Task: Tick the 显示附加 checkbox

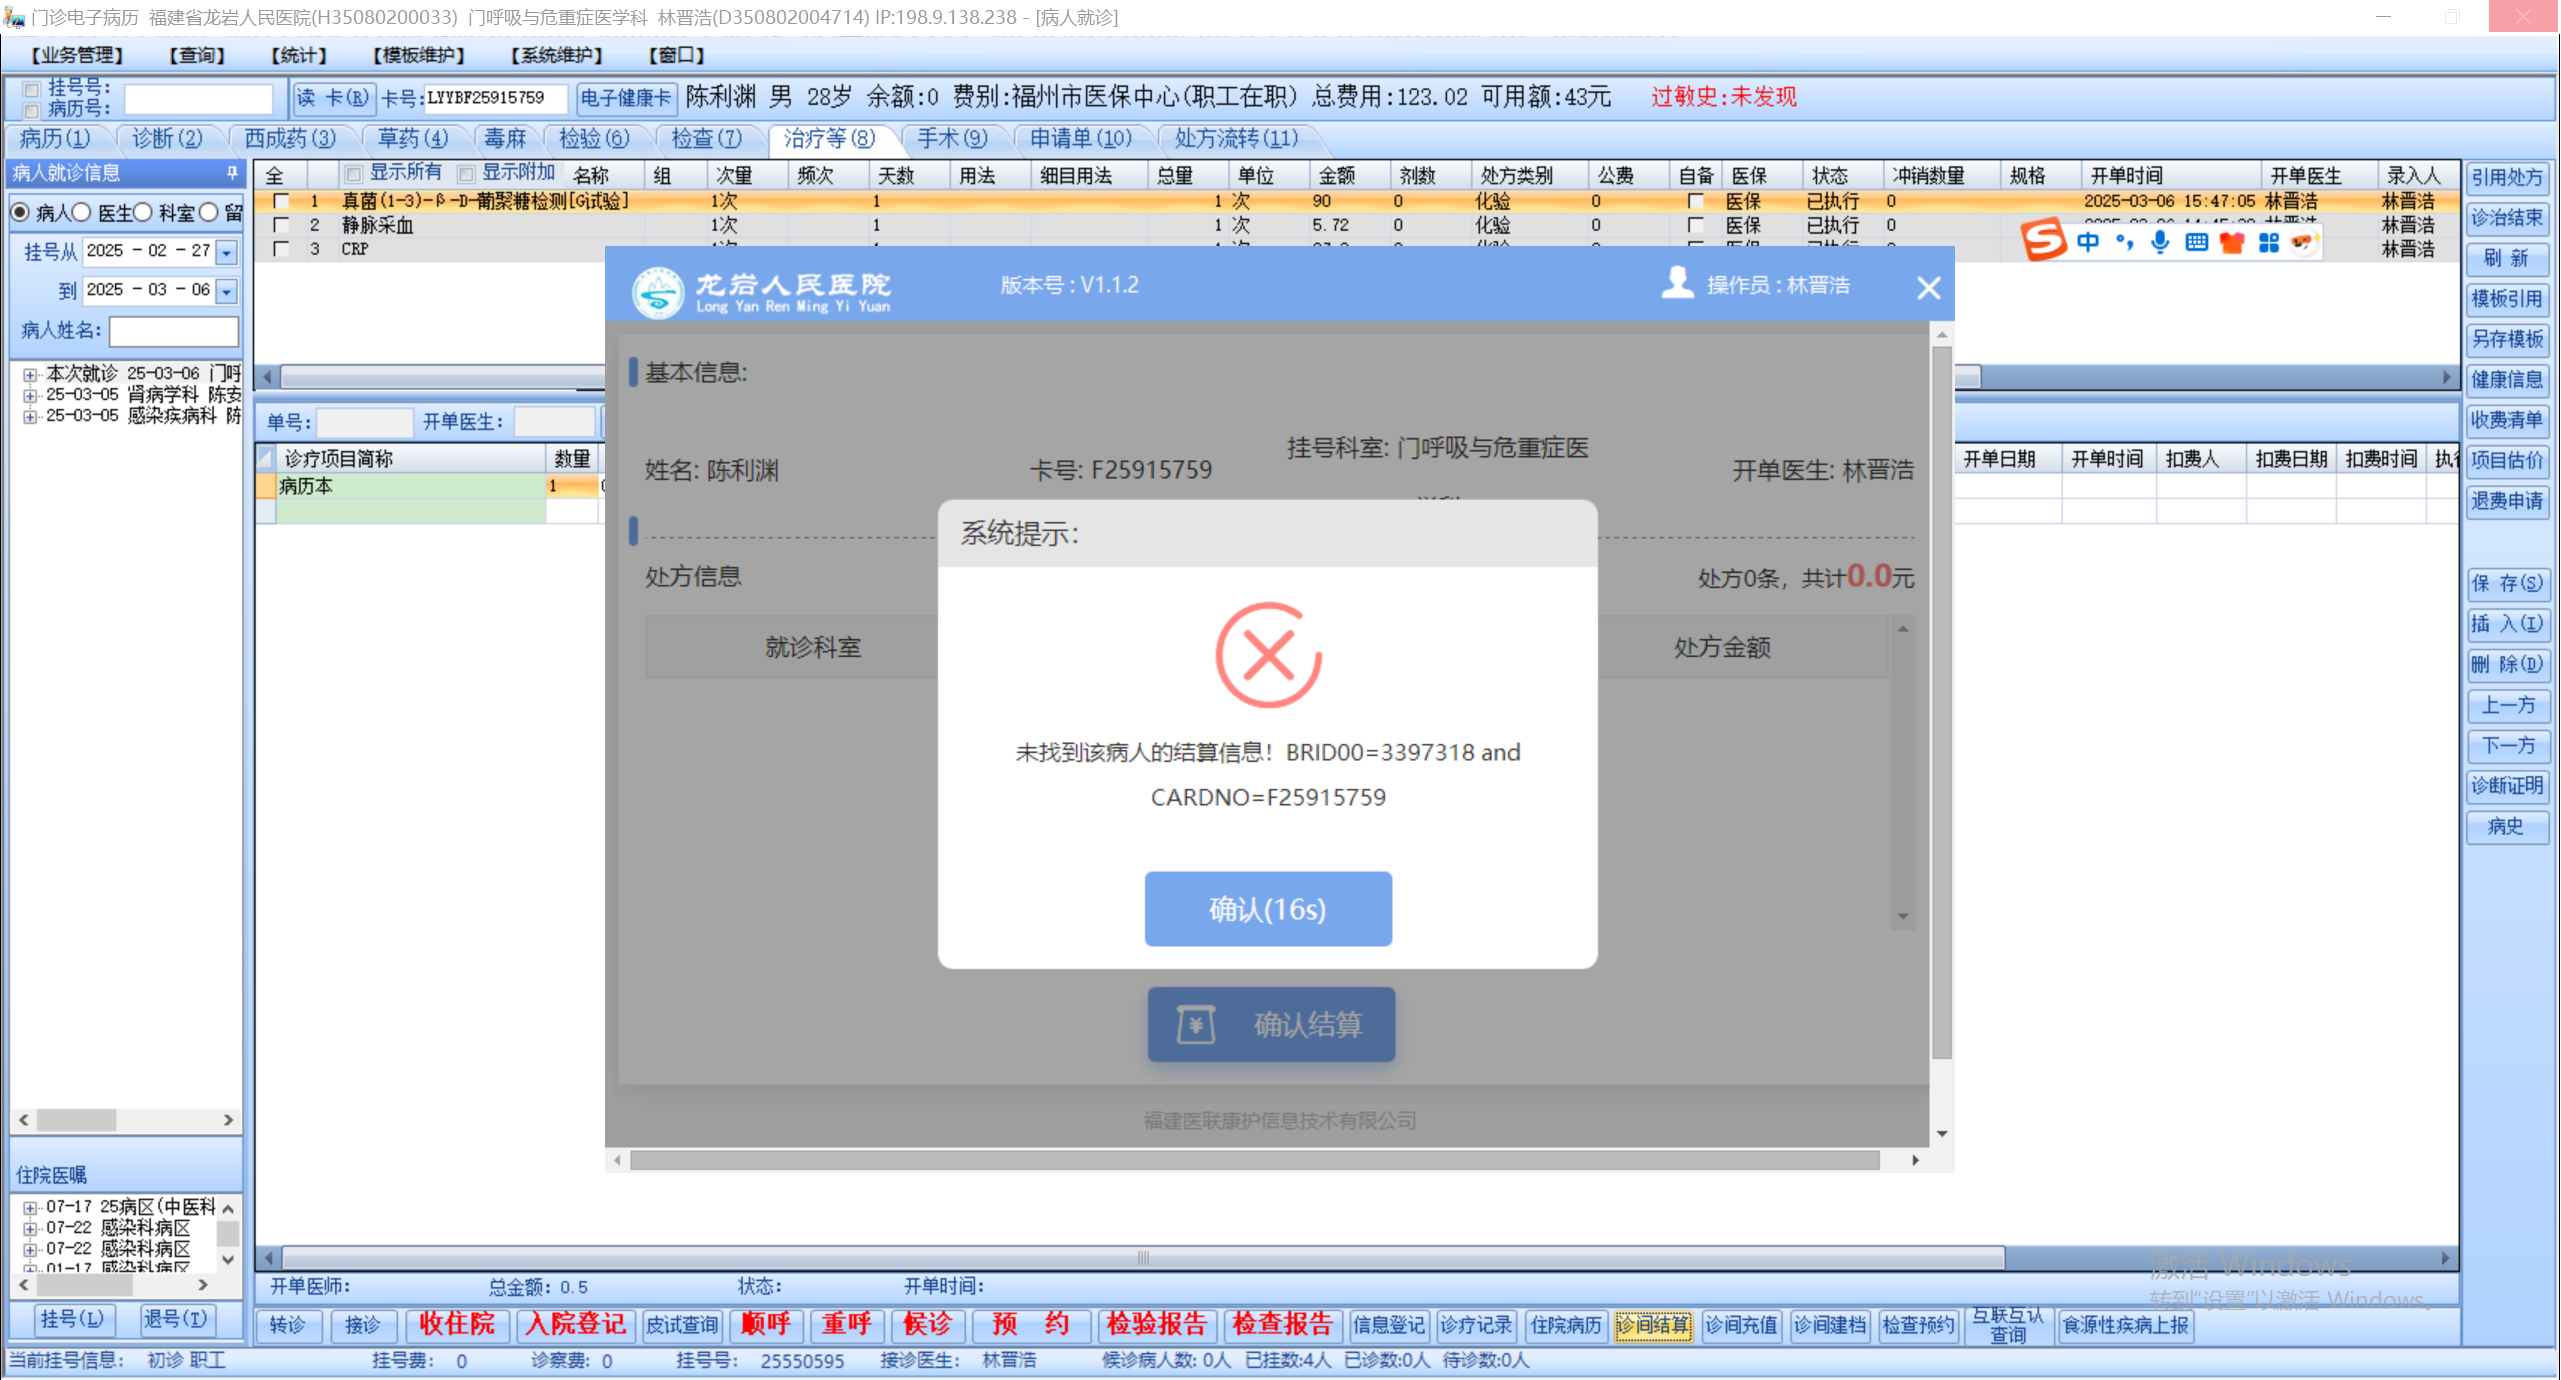Action: (466, 174)
